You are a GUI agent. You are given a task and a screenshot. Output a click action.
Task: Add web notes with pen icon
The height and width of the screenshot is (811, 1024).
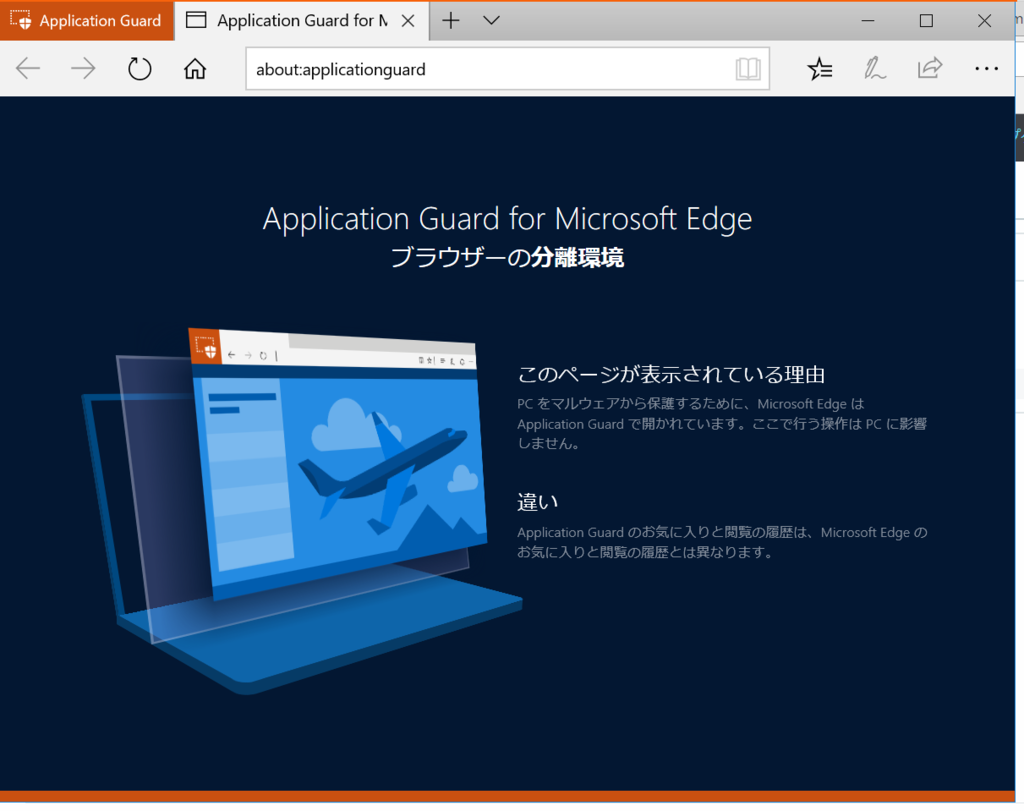click(x=874, y=69)
